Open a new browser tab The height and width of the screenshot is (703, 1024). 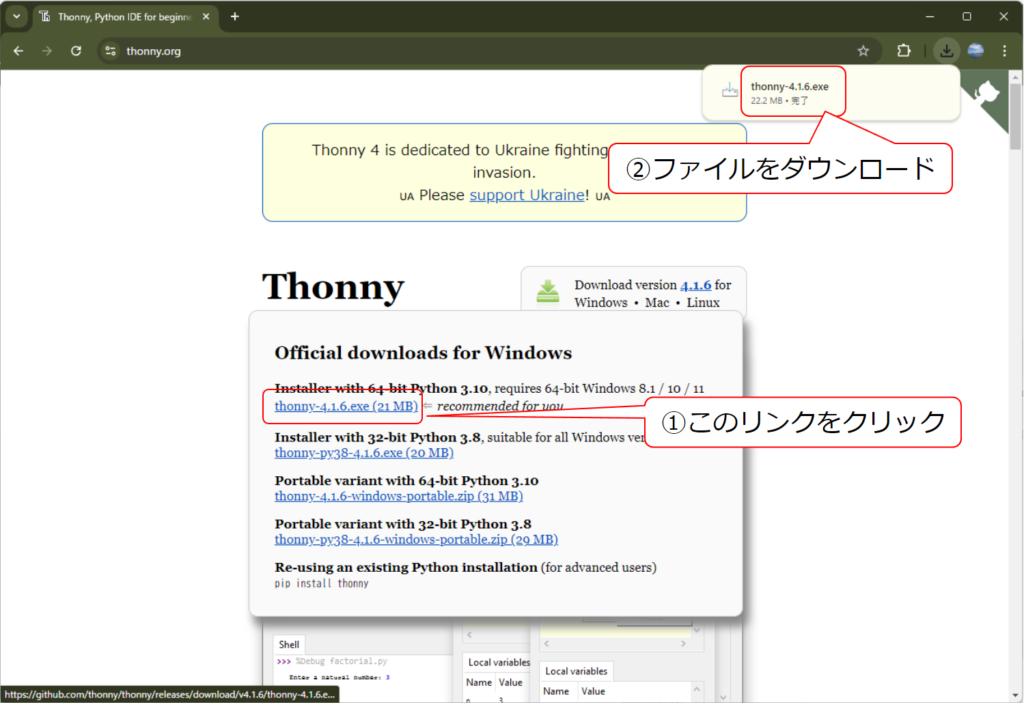point(234,16)
